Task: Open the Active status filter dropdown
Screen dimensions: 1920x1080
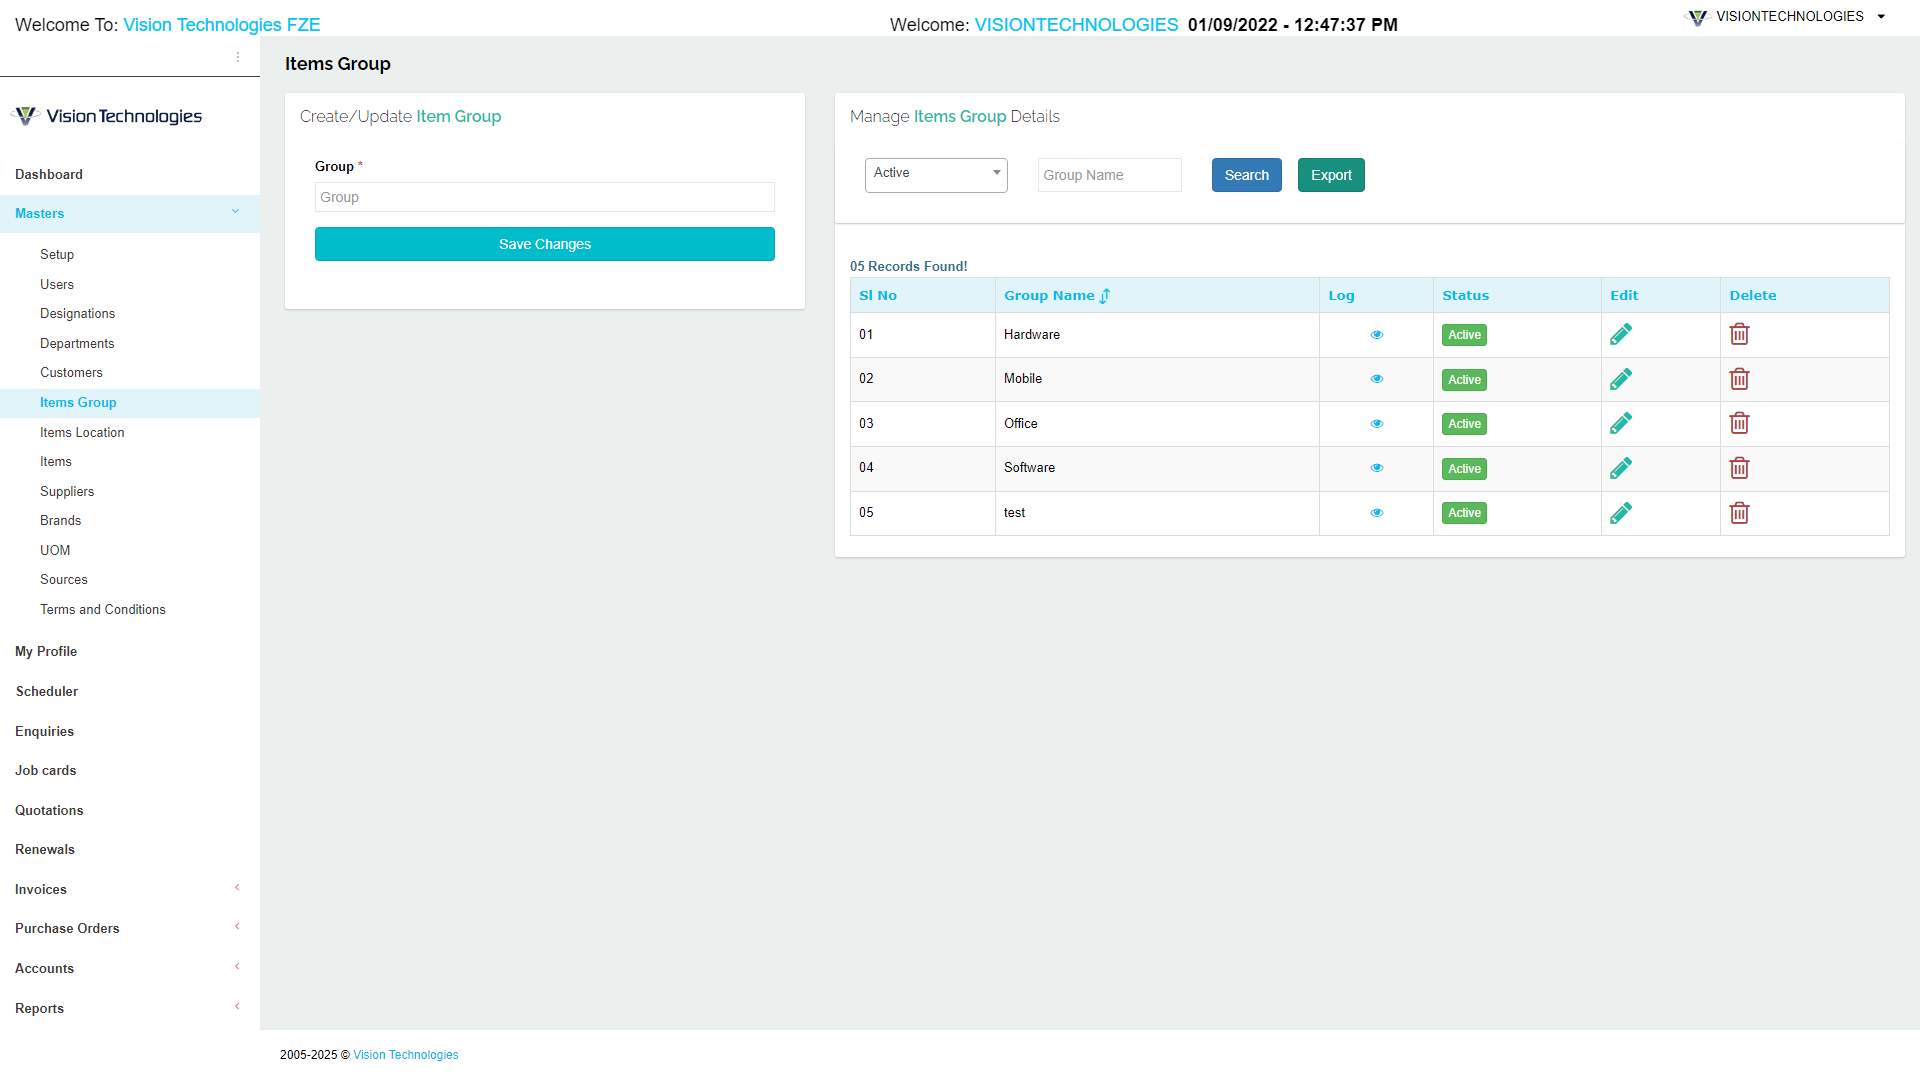Action: tap(935, 174)
